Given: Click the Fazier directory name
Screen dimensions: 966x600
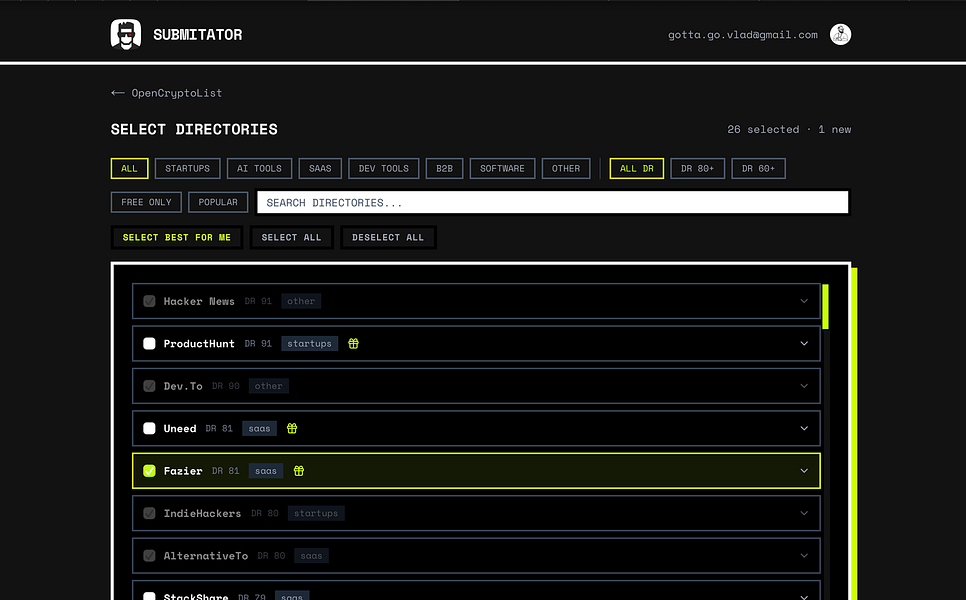Looking at the screenshot, I should click(x=183, y=471).
